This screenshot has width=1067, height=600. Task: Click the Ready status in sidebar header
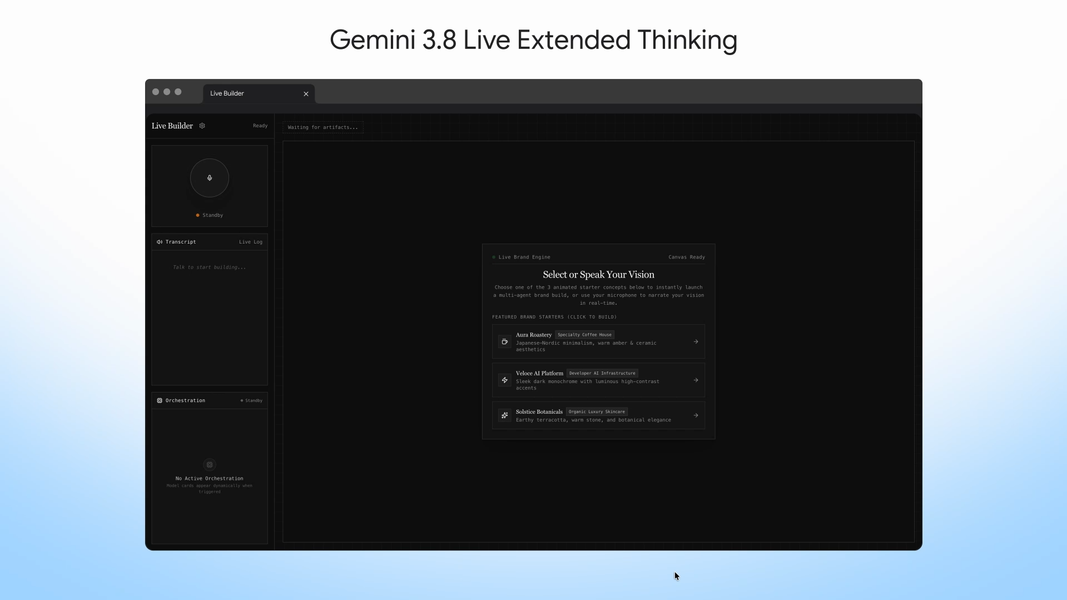[x=260, y=126]
